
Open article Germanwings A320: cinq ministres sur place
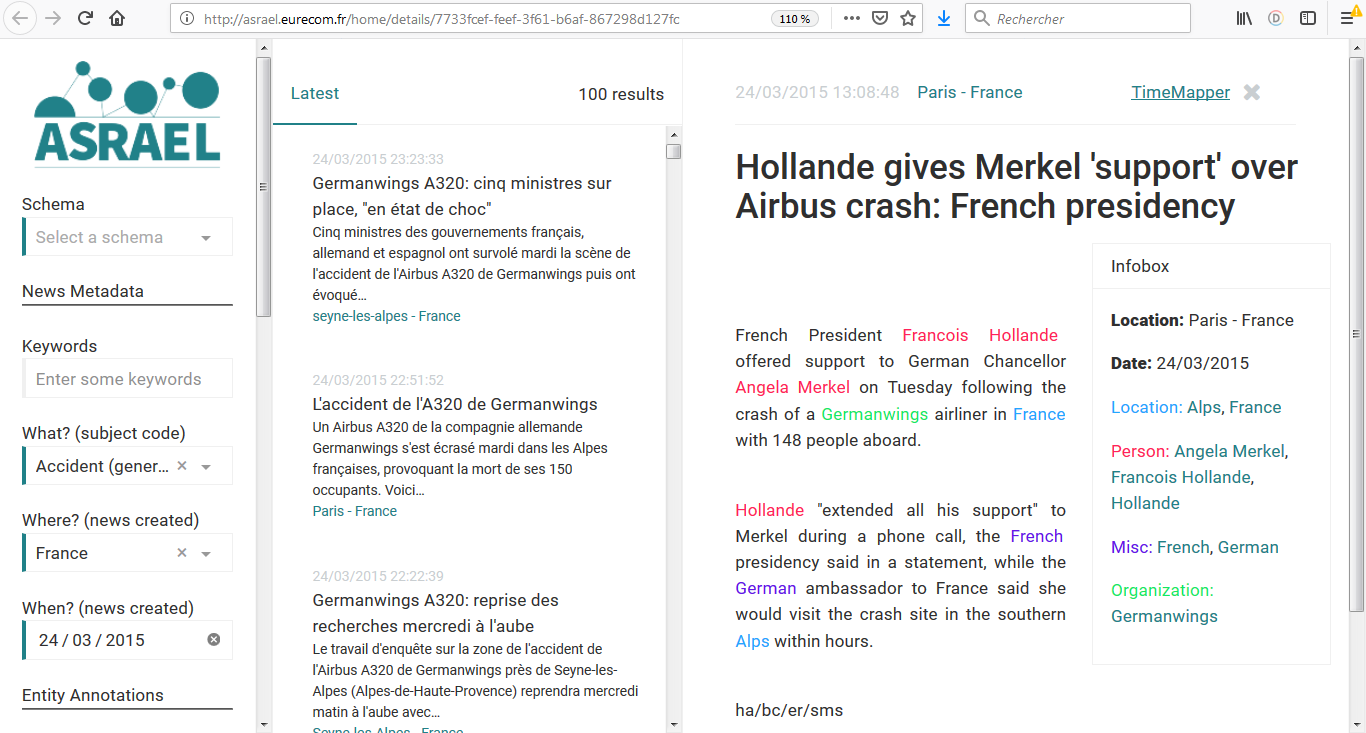click(x=462, y=196)
